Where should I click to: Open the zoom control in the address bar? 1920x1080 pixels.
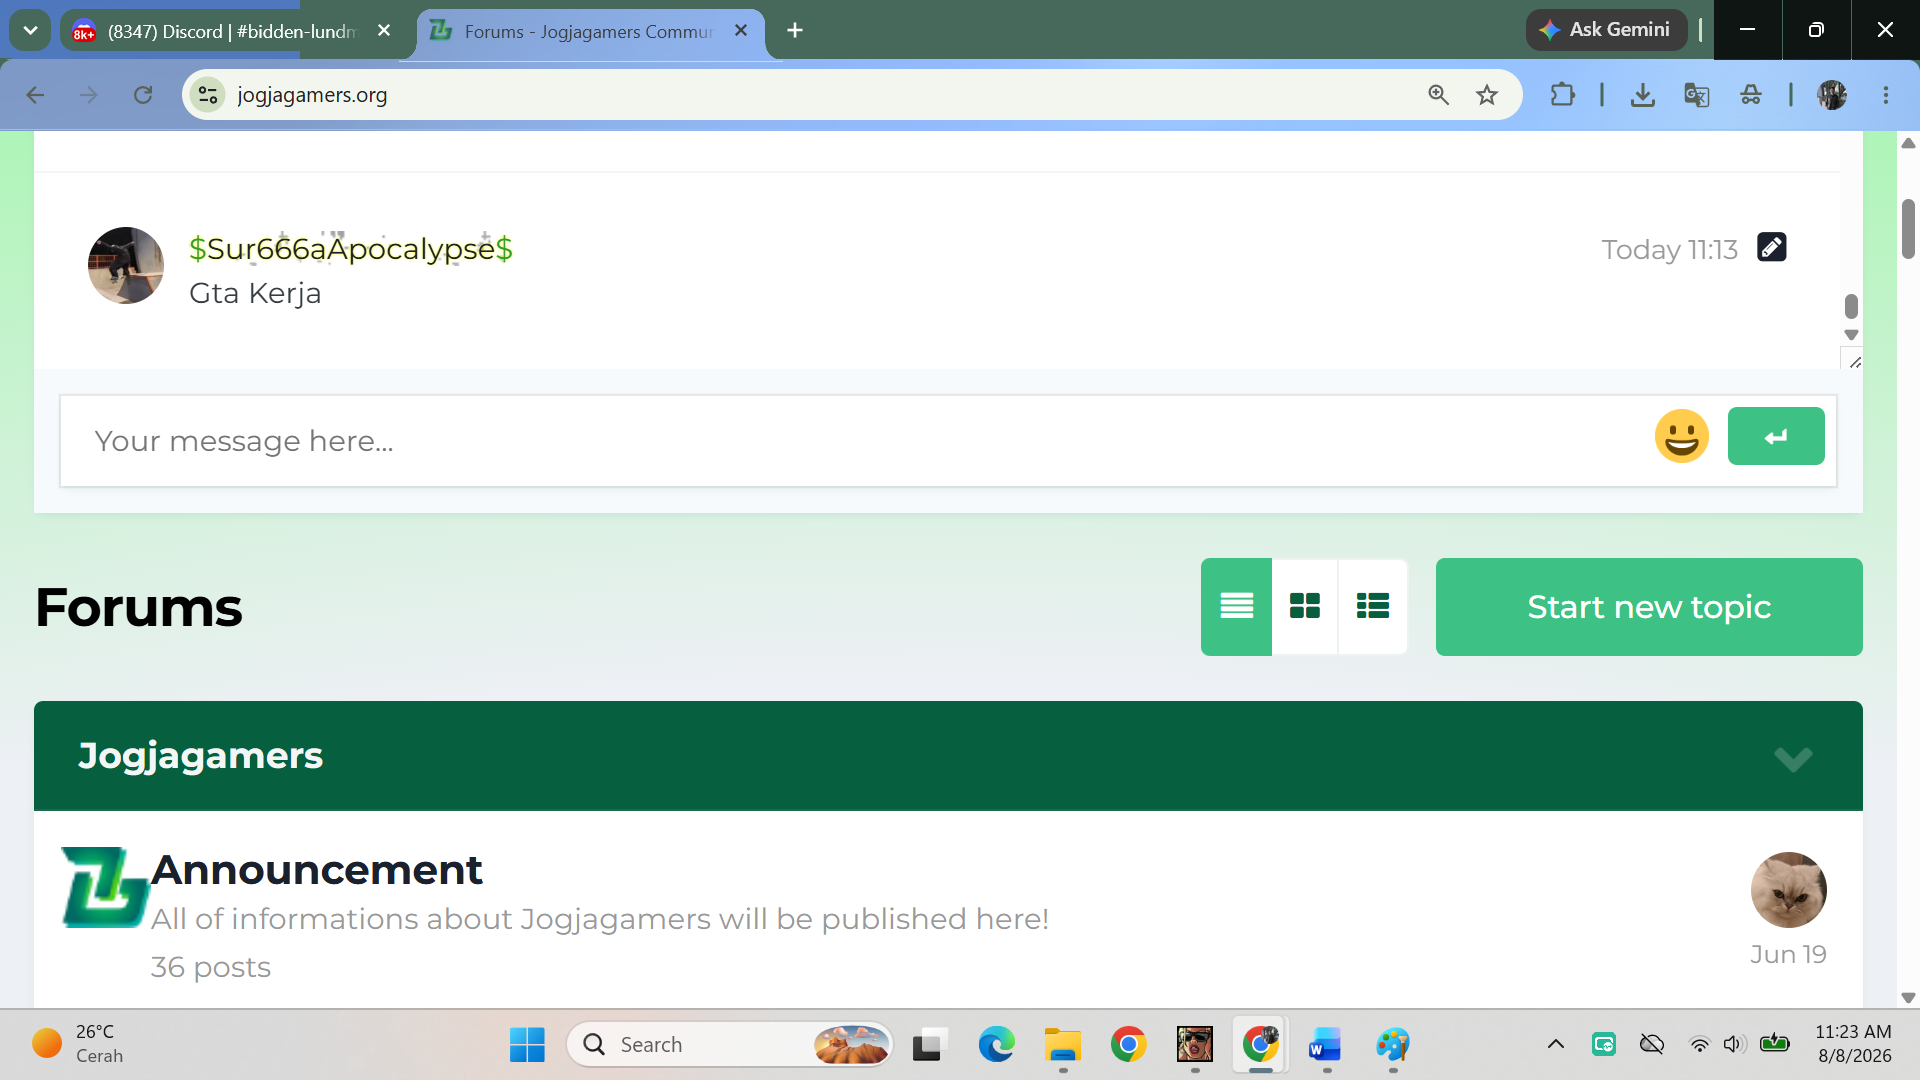tap(1438, 95)
